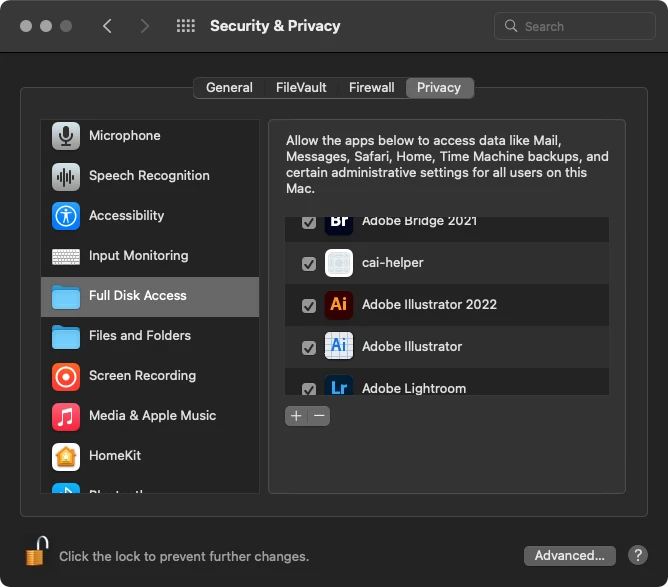This screenshot has width=668, height=587.
Task: Select Adobe Illustrator 2022 row text
Action: pyautogui.click(x=429, y=305)
